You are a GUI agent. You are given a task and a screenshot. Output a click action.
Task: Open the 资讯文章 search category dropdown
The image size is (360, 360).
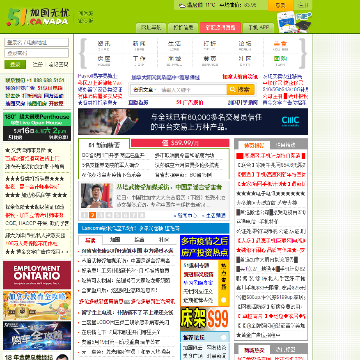click(x=145, y=90)
